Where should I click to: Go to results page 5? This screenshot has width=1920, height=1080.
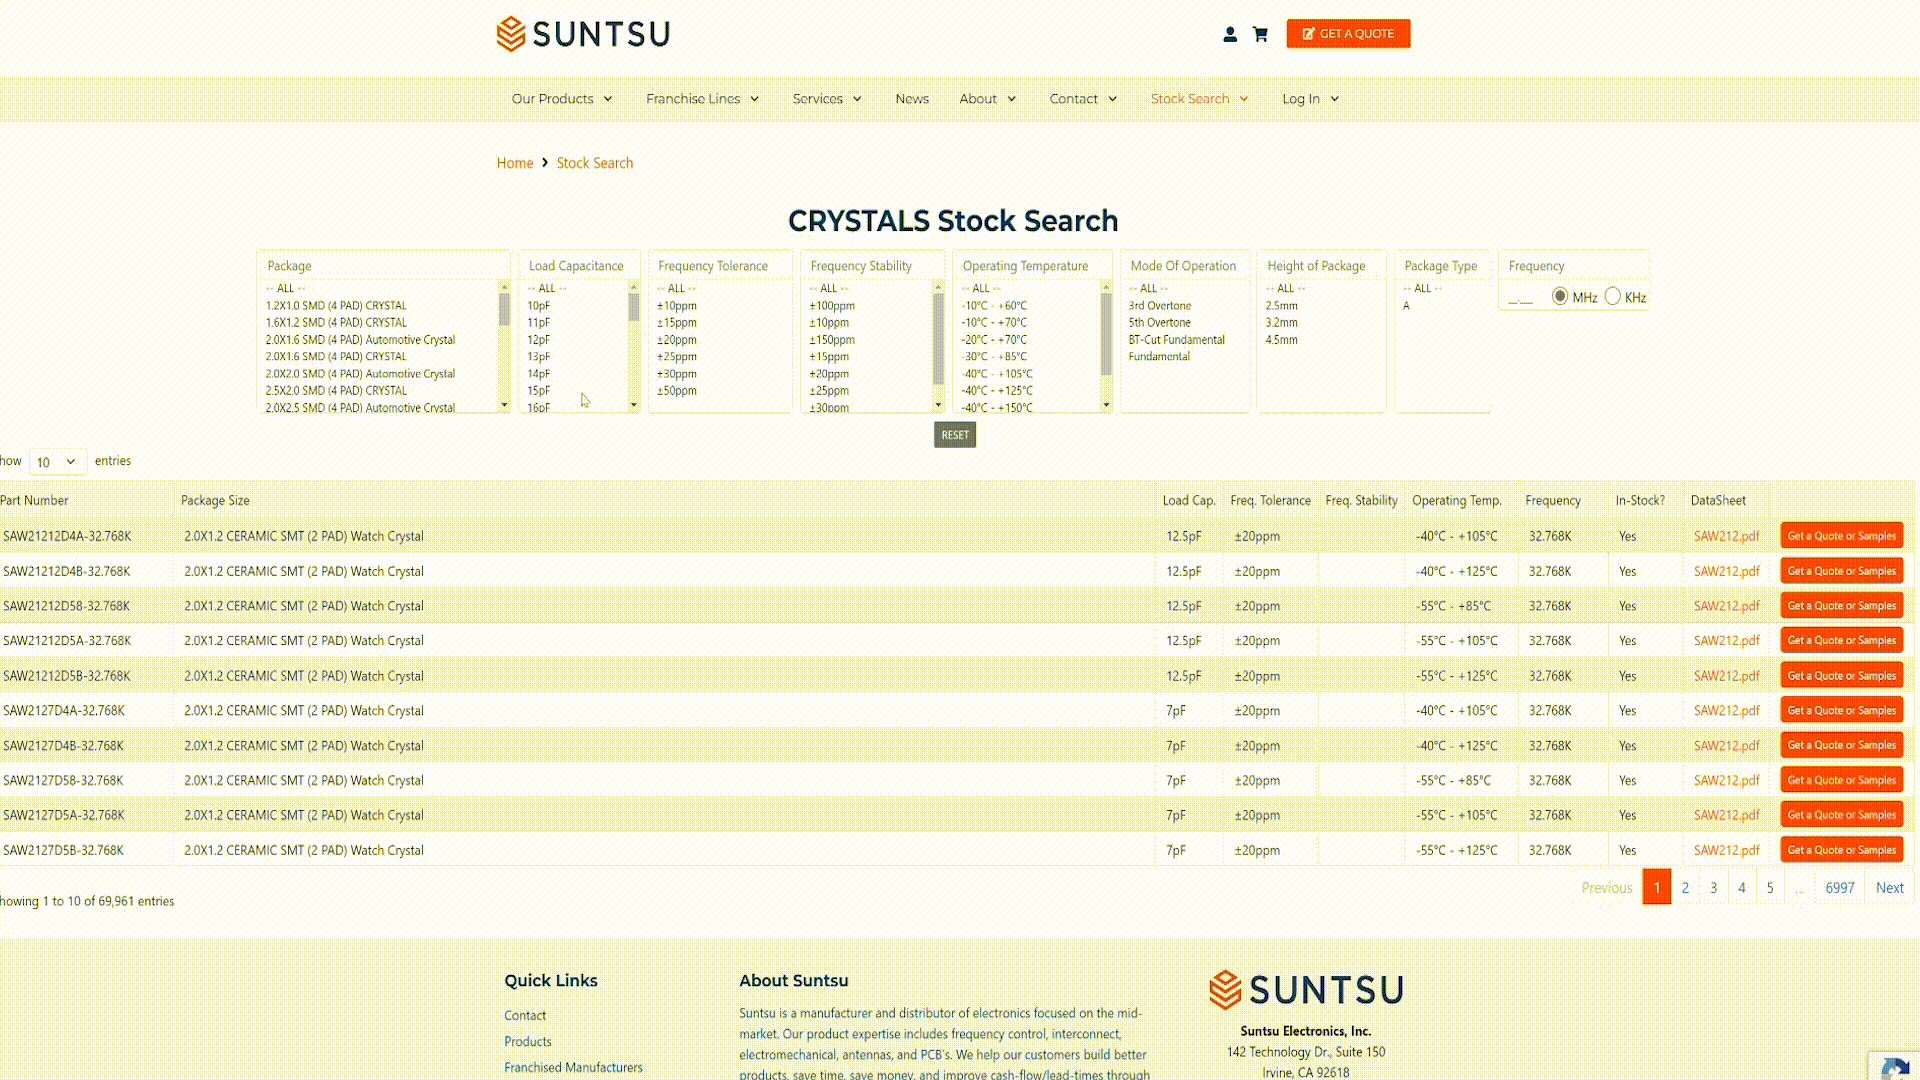(x=1770, y=888)
